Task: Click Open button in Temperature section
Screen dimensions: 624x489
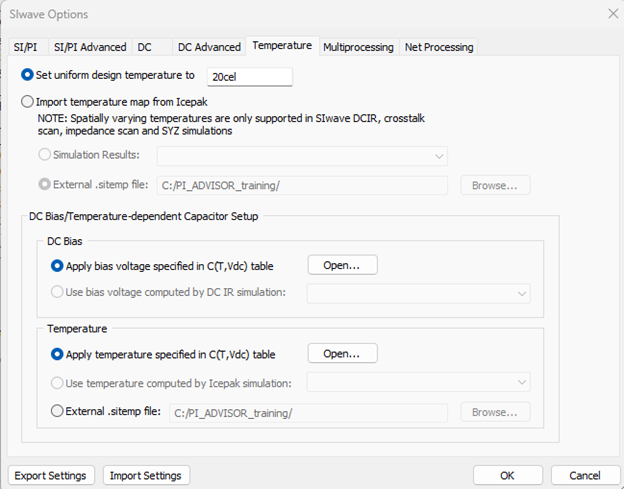Action: tap(342, 354)
